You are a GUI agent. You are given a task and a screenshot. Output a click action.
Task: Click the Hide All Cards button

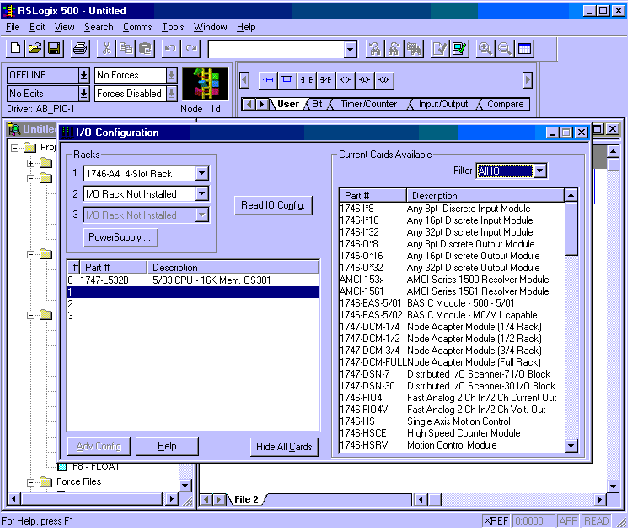(x=284, y=447)
